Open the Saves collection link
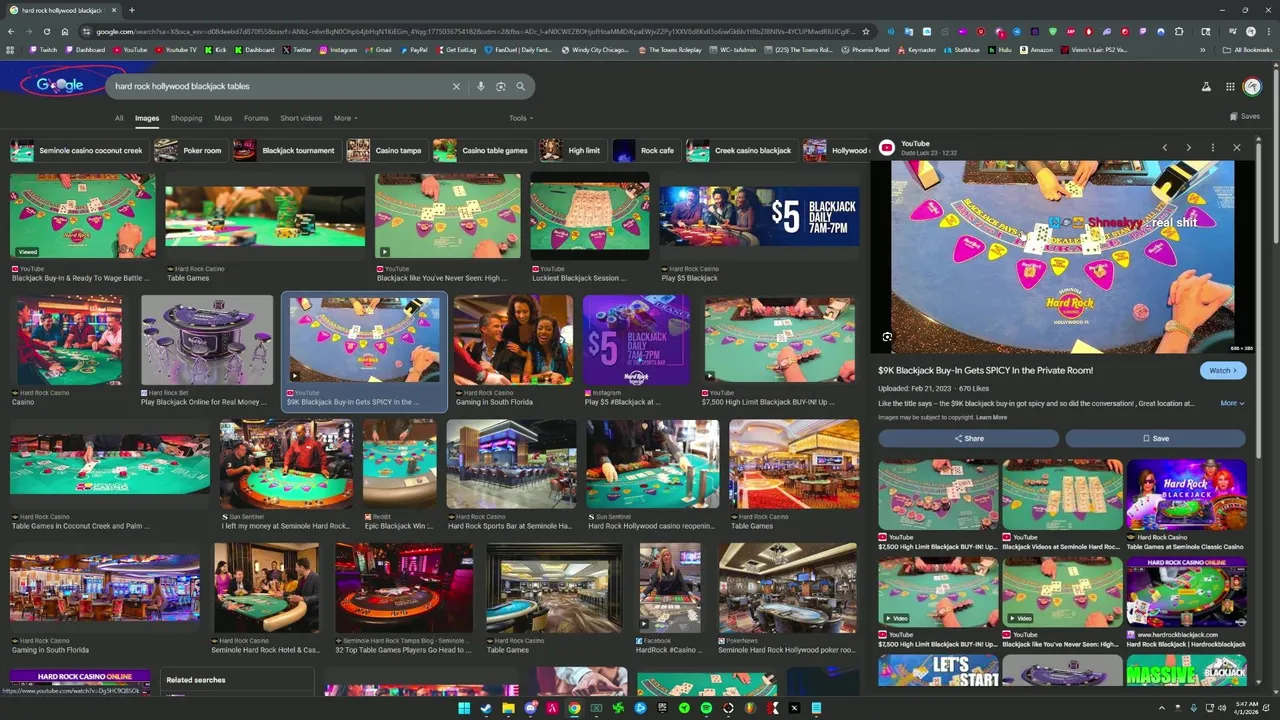The width and height of the screenshot is (1280, 720). (x=1245, y=116)
